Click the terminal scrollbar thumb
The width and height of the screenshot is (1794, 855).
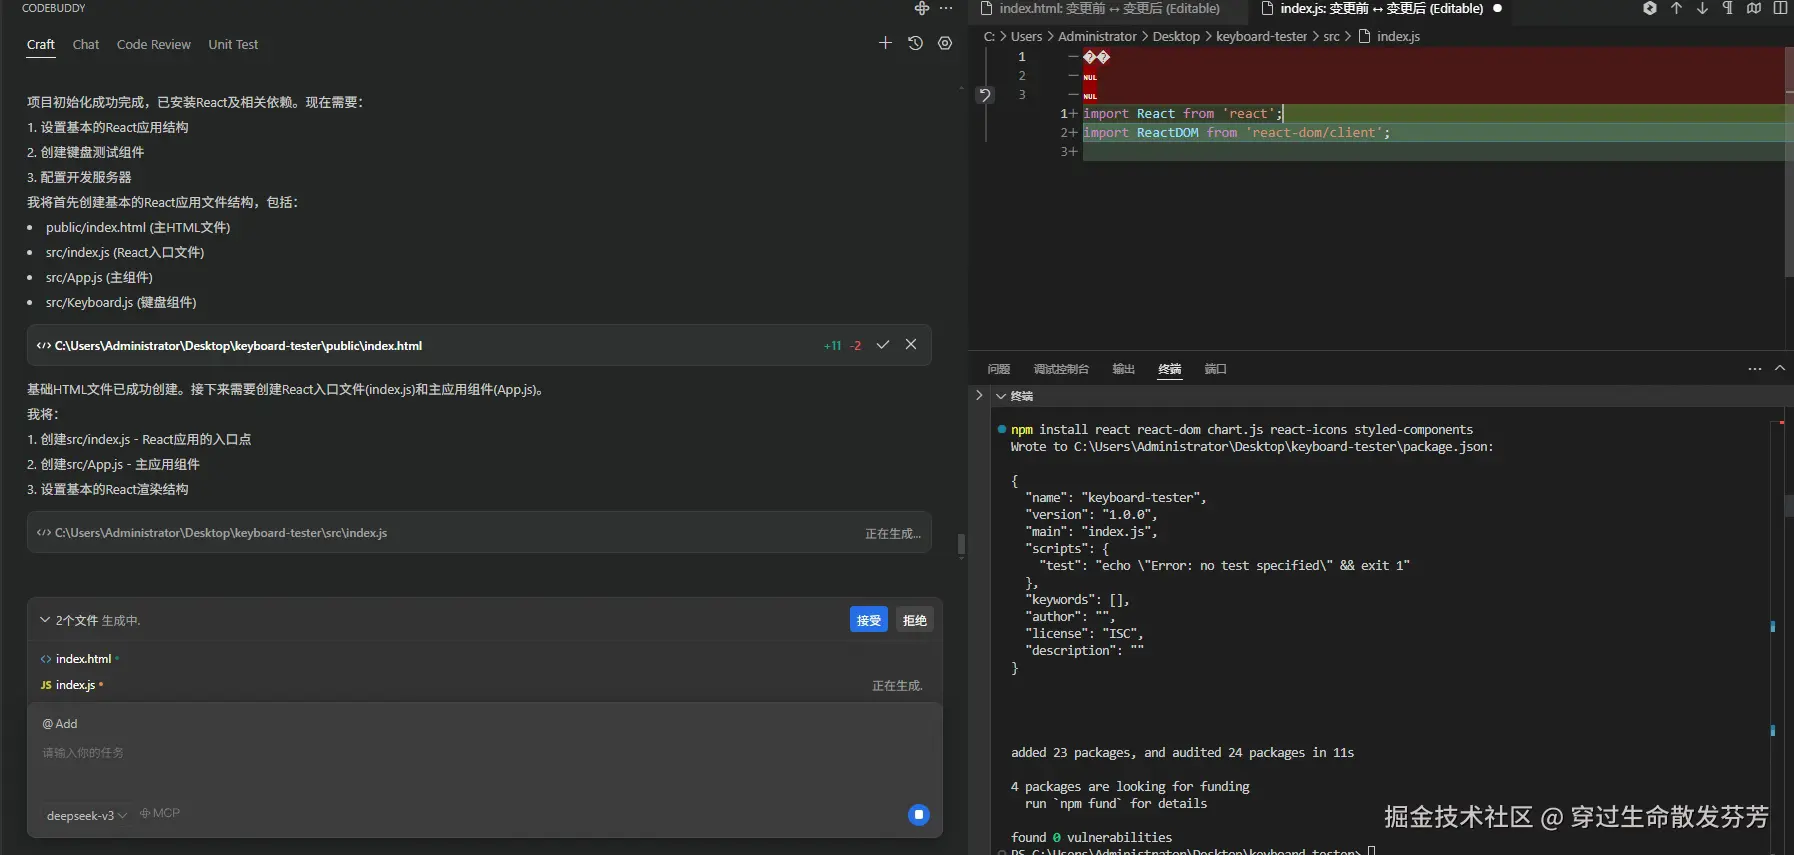point(1789,505)
